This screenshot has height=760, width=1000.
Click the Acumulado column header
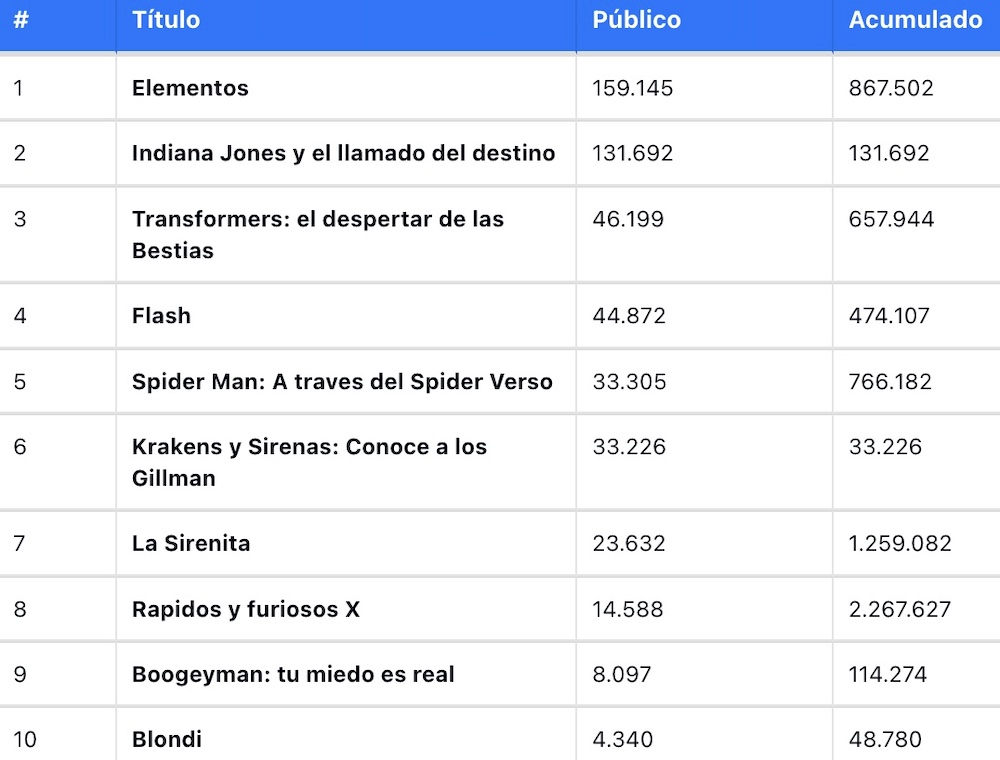[x=915, y=20]
